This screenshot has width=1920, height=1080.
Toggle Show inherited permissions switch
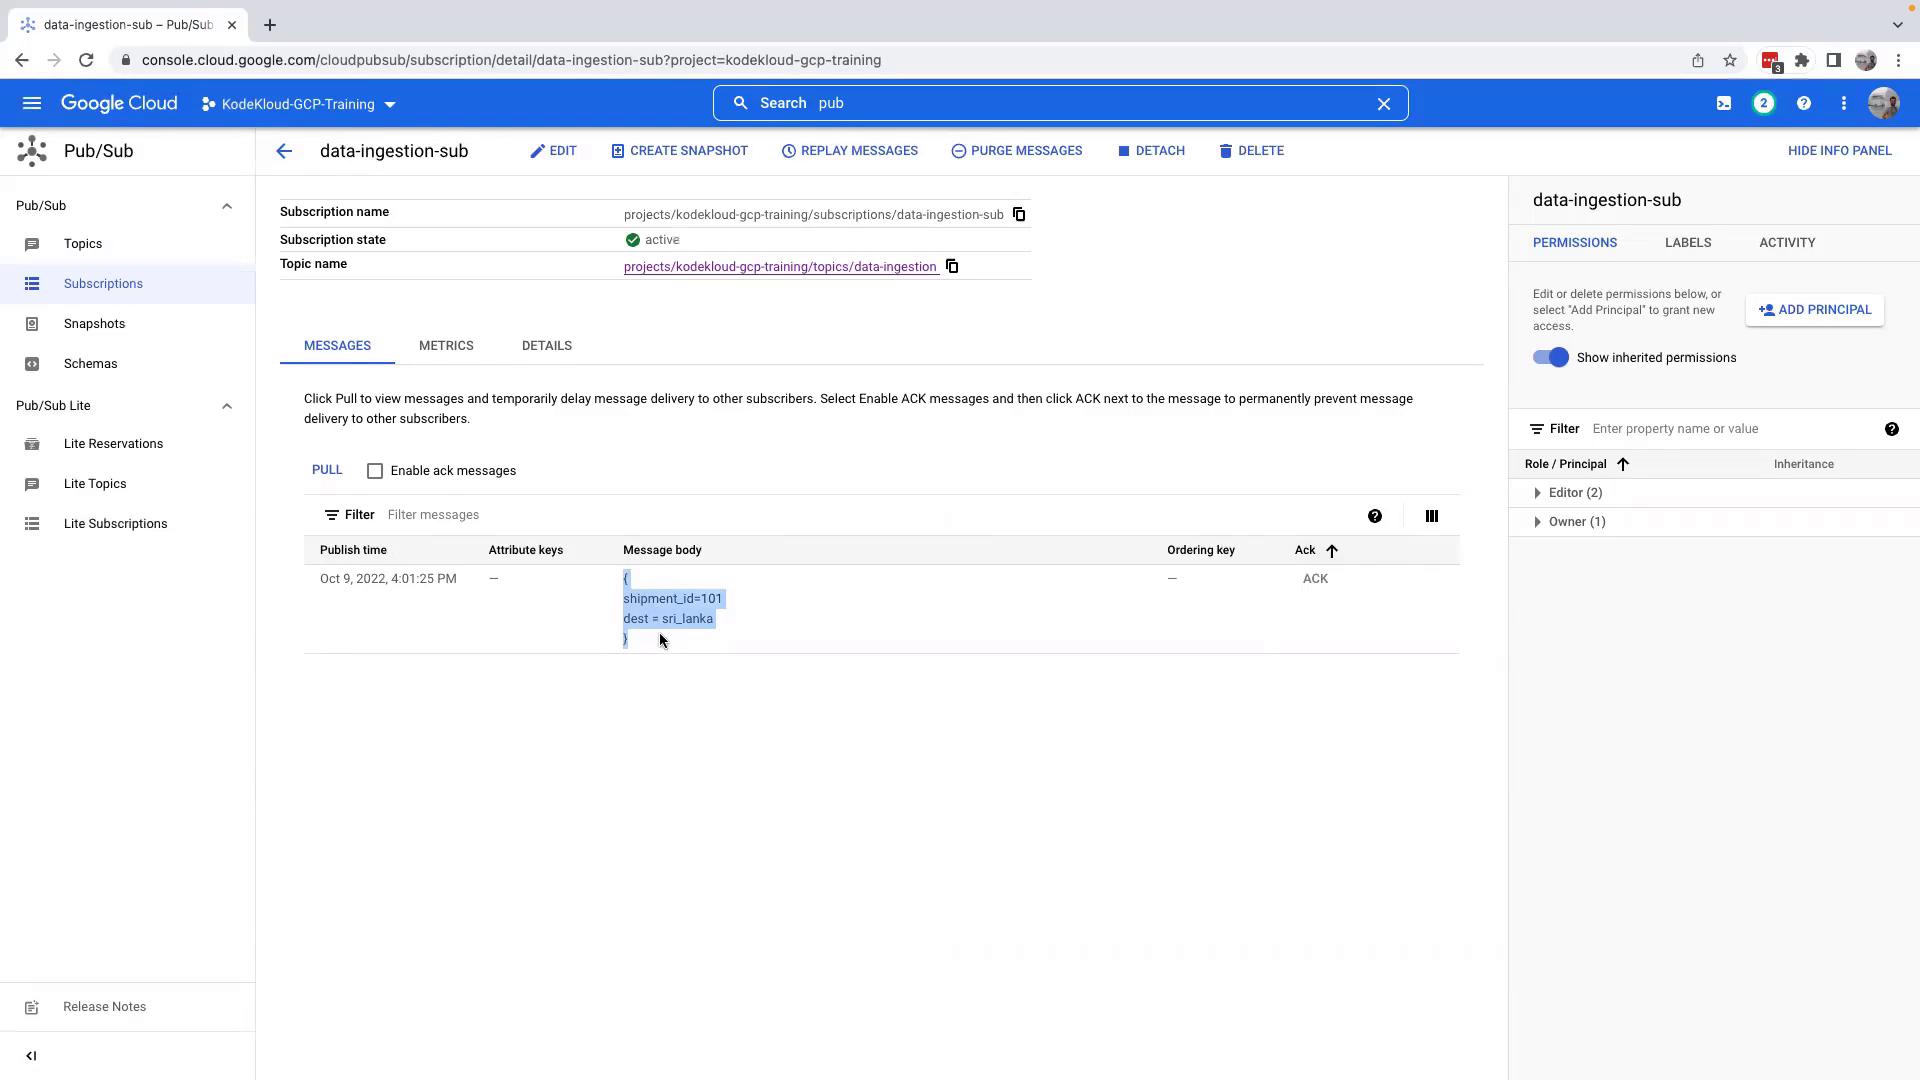[x=1551, y=358]
